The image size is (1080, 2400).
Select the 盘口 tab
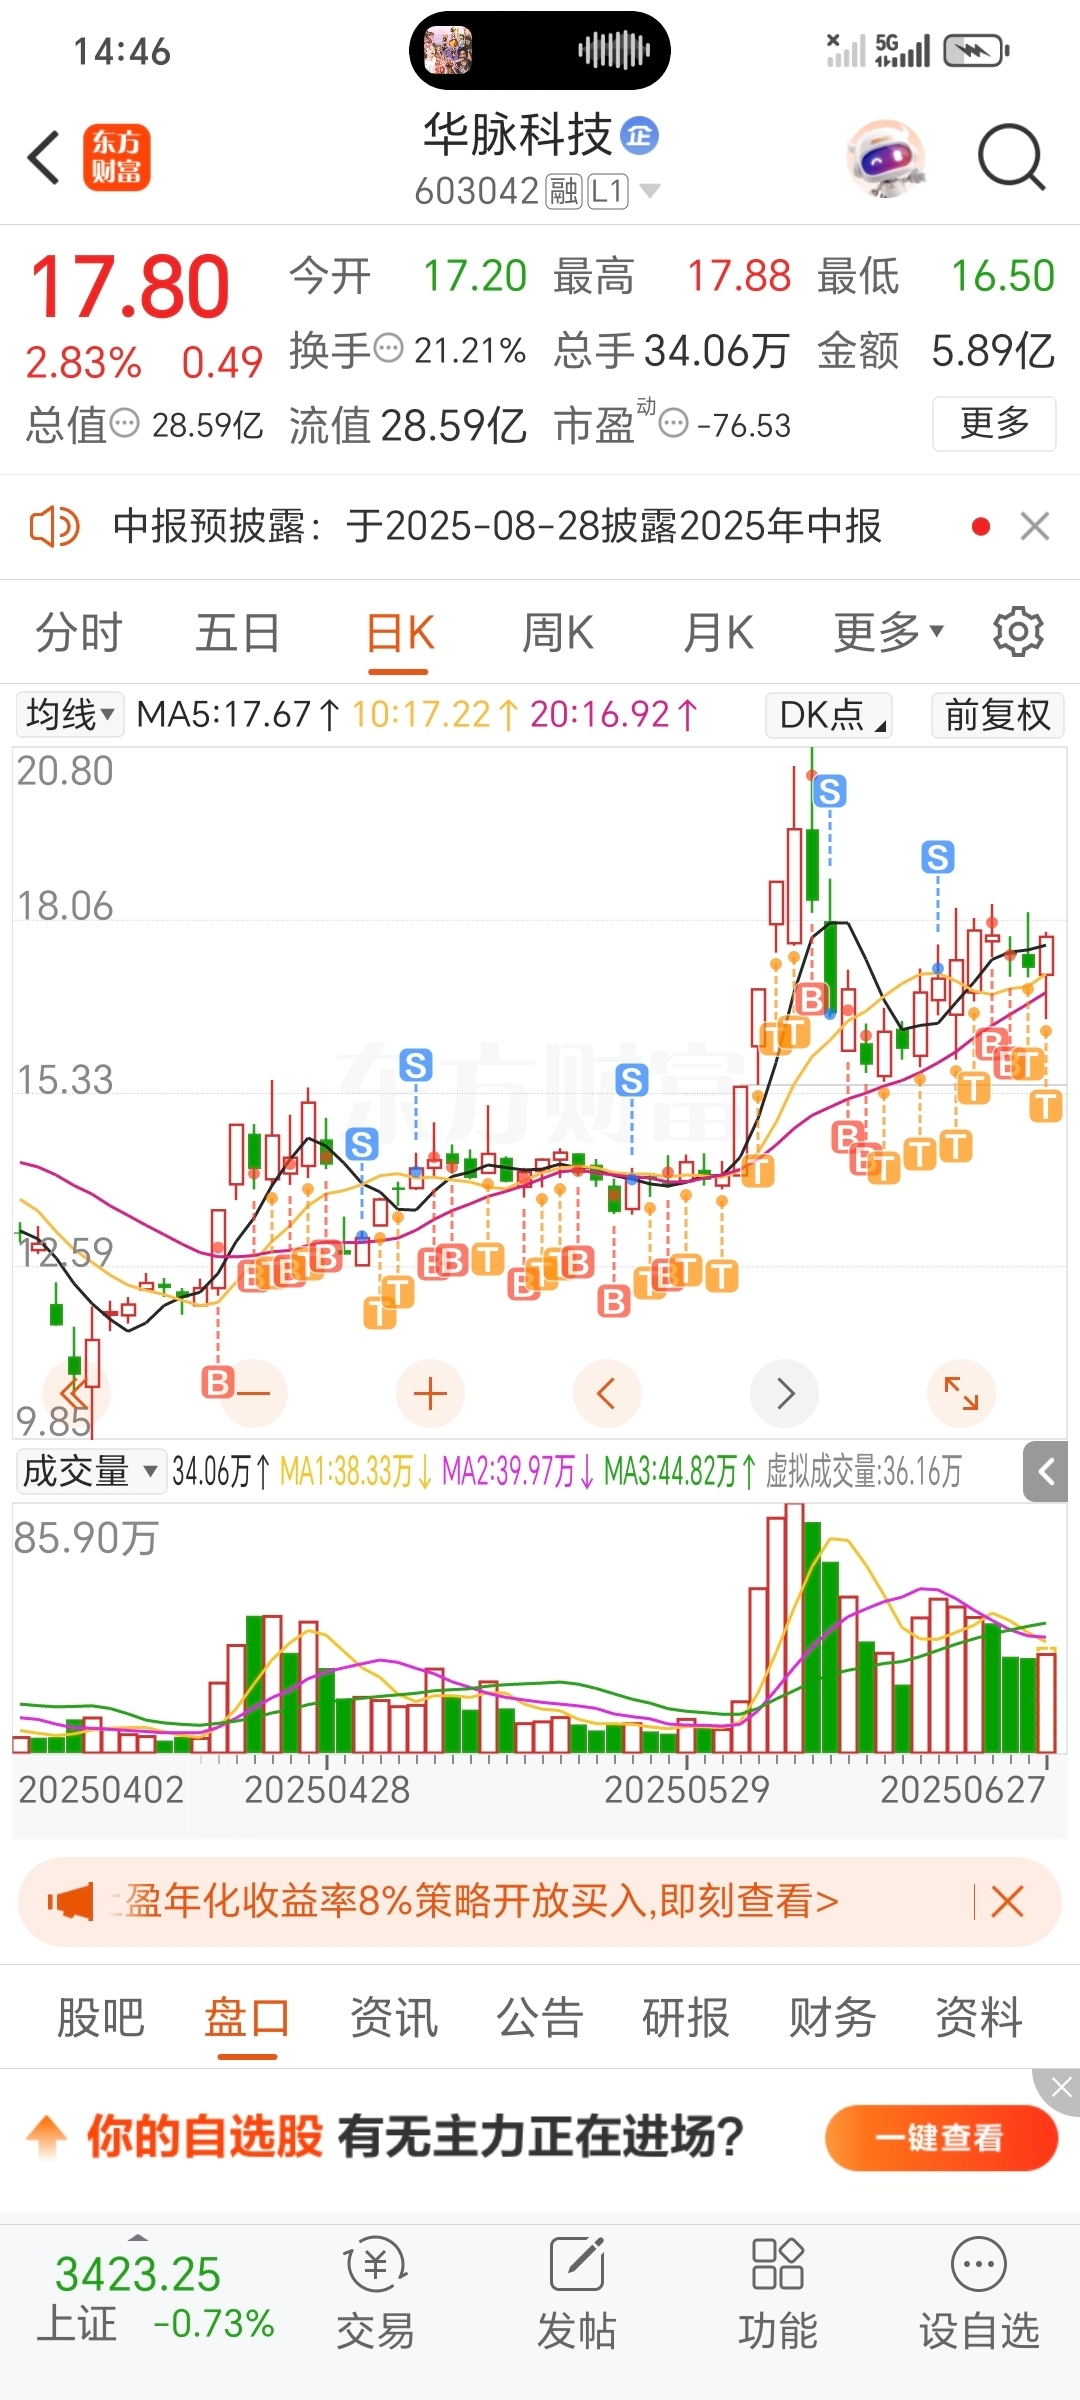(x=247, y=2016)
